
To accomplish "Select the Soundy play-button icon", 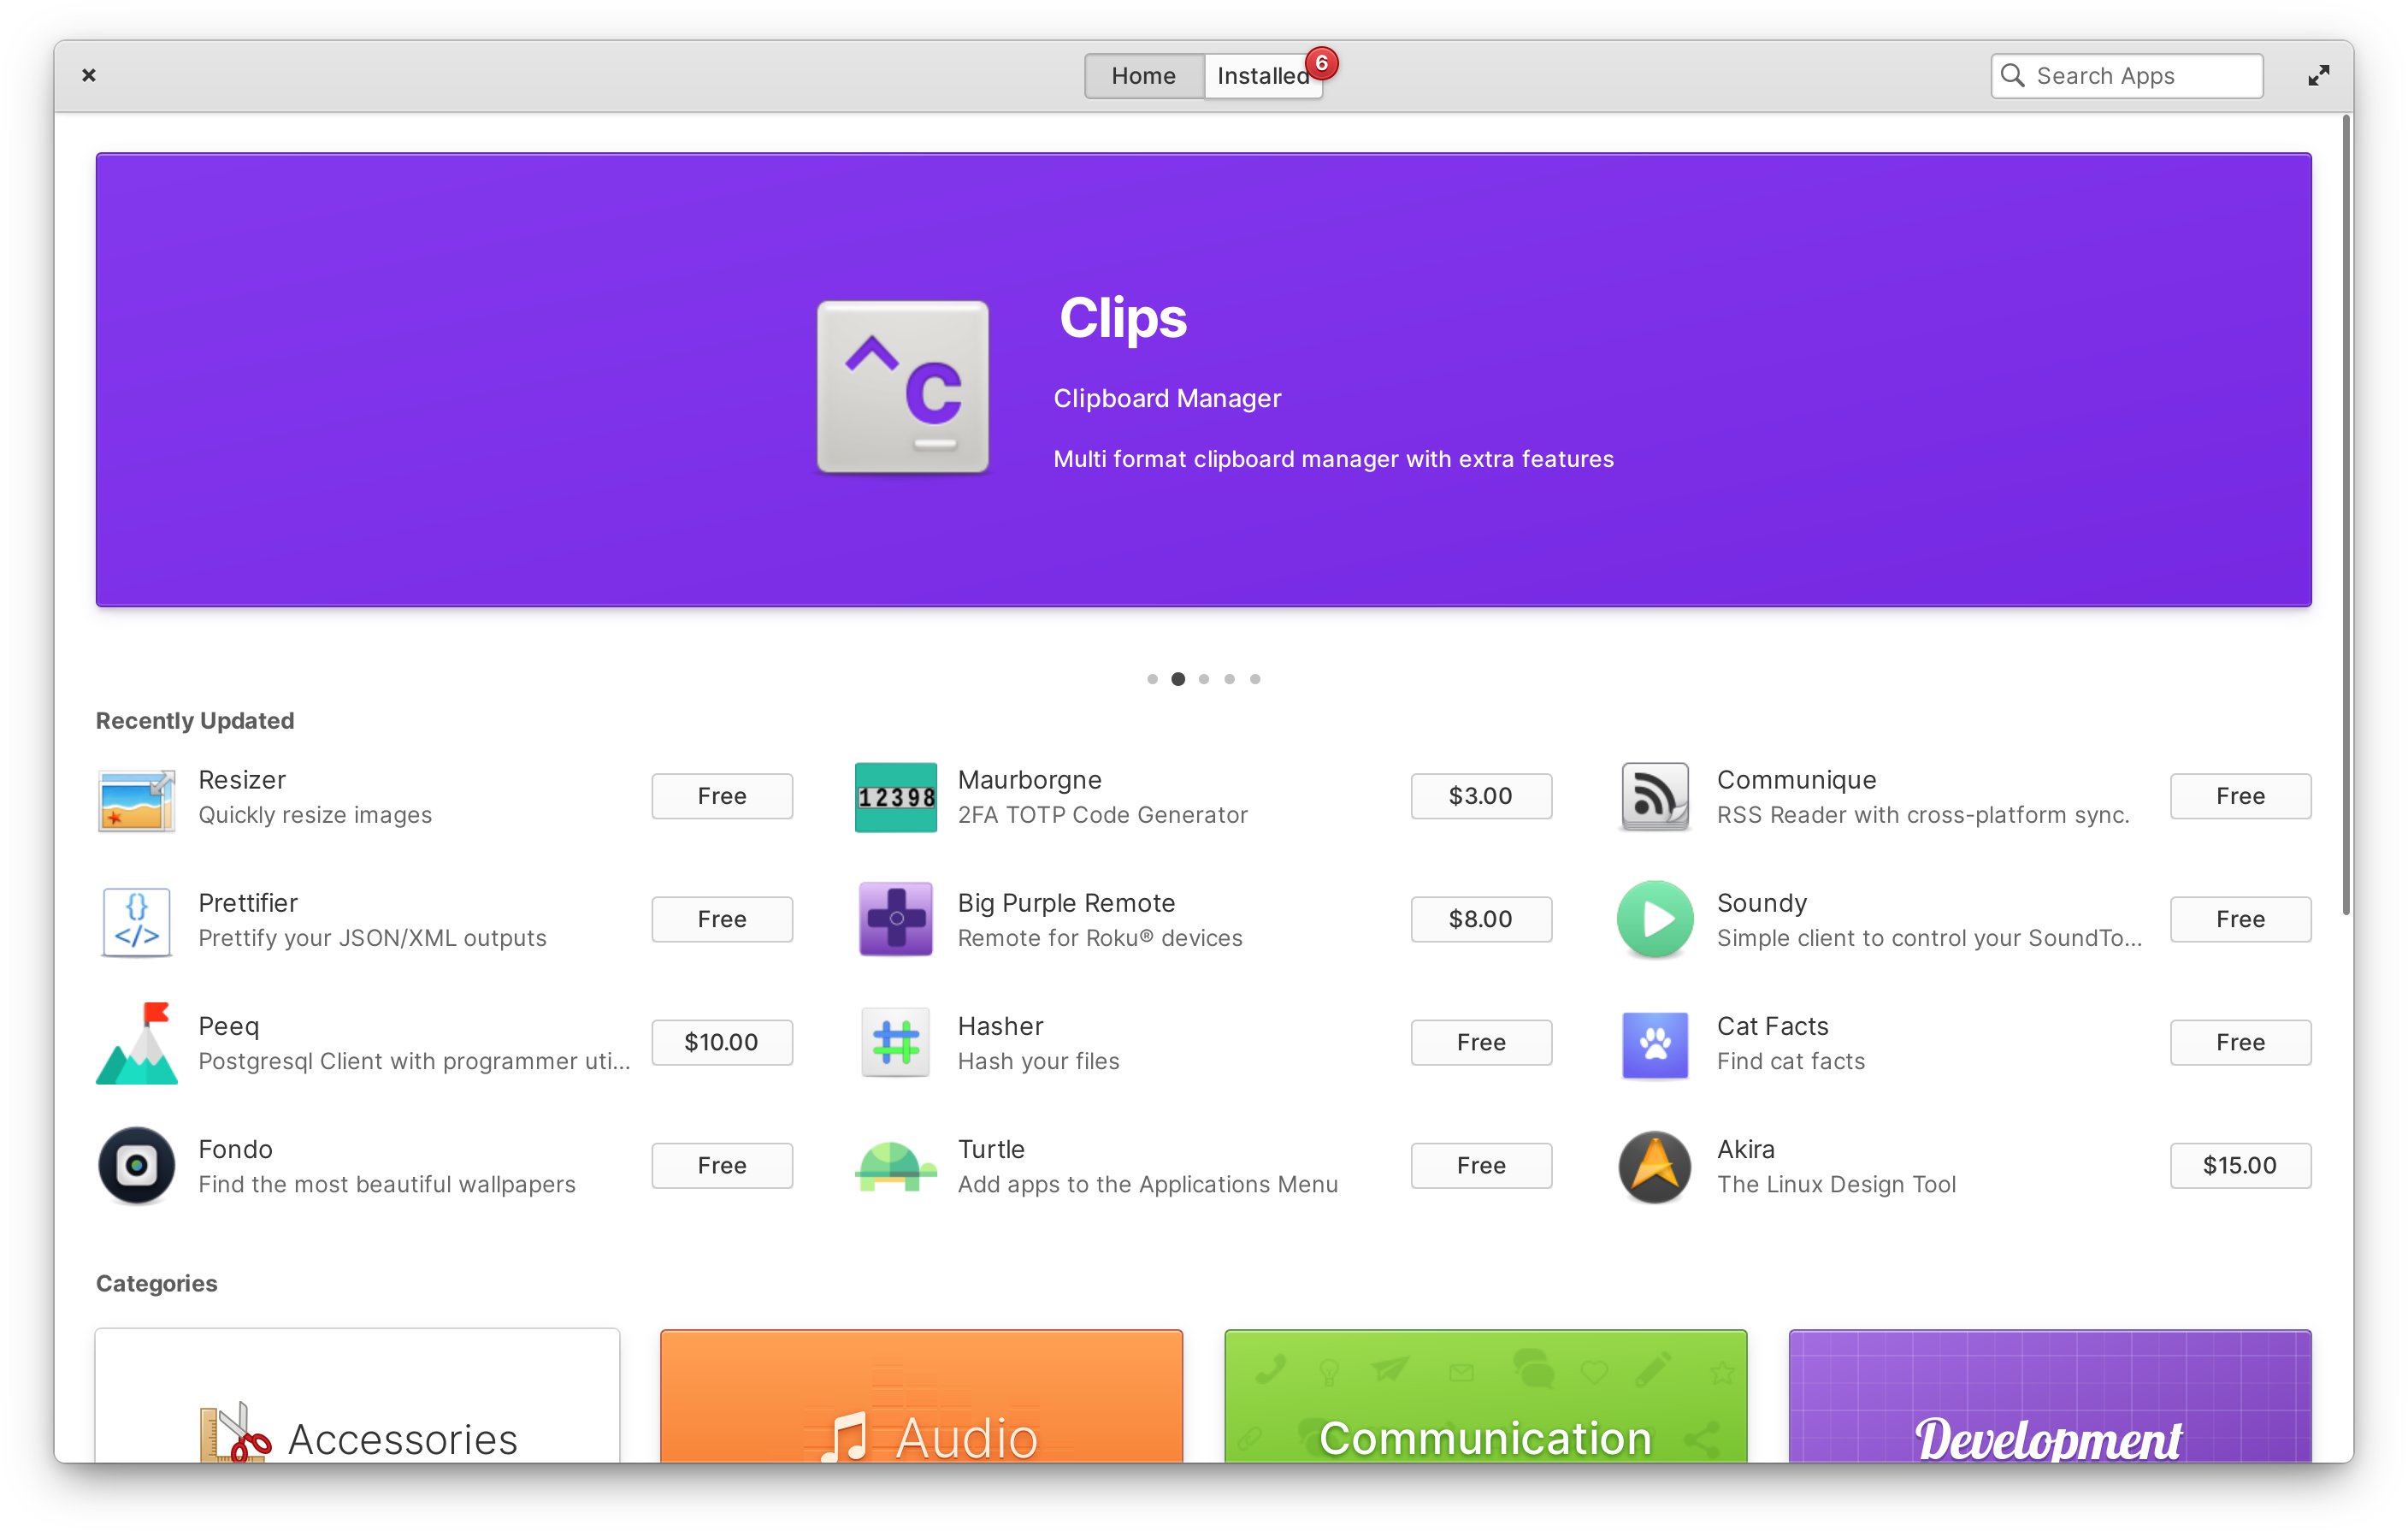I will [x=1655, y=920].
